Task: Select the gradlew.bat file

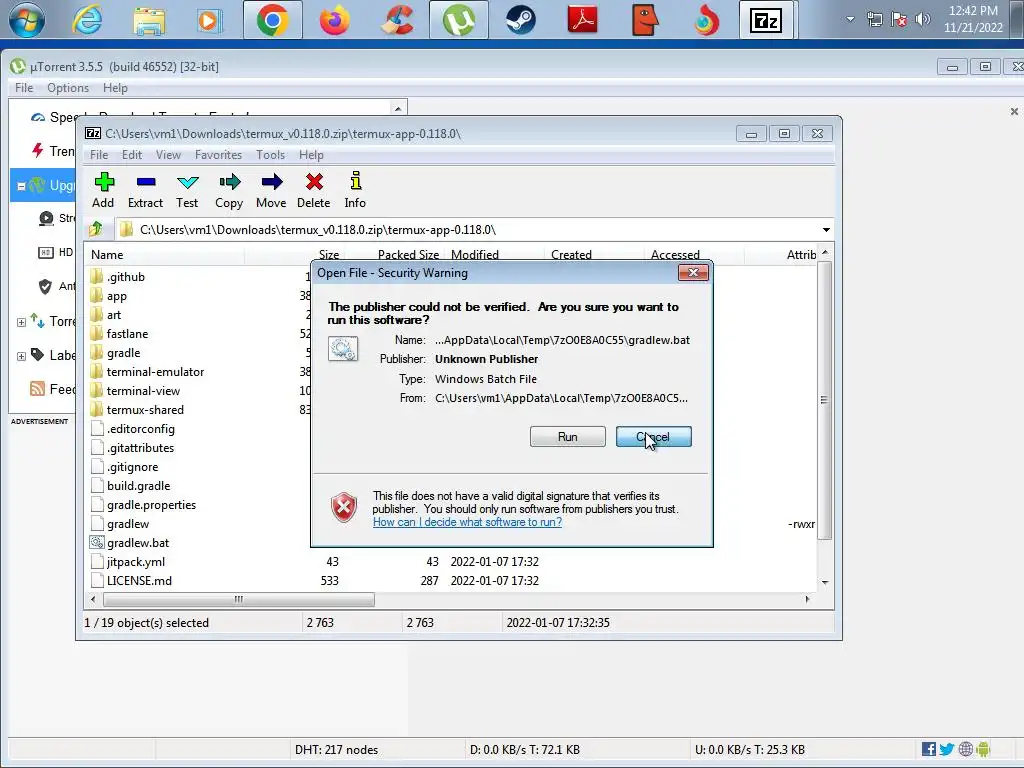Action: 138,543
